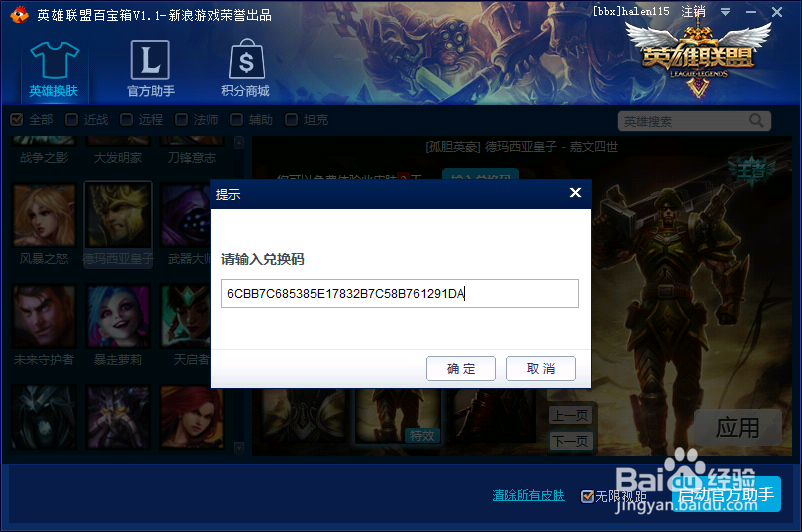Click the 启动官方助手 button
Image resolution: width=802 pixels, height=532 pixels.
coord(726,494)
